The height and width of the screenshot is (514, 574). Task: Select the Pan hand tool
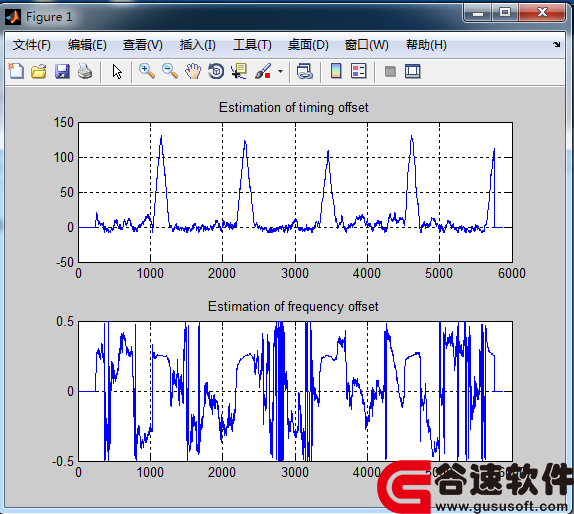click(193, 71)
